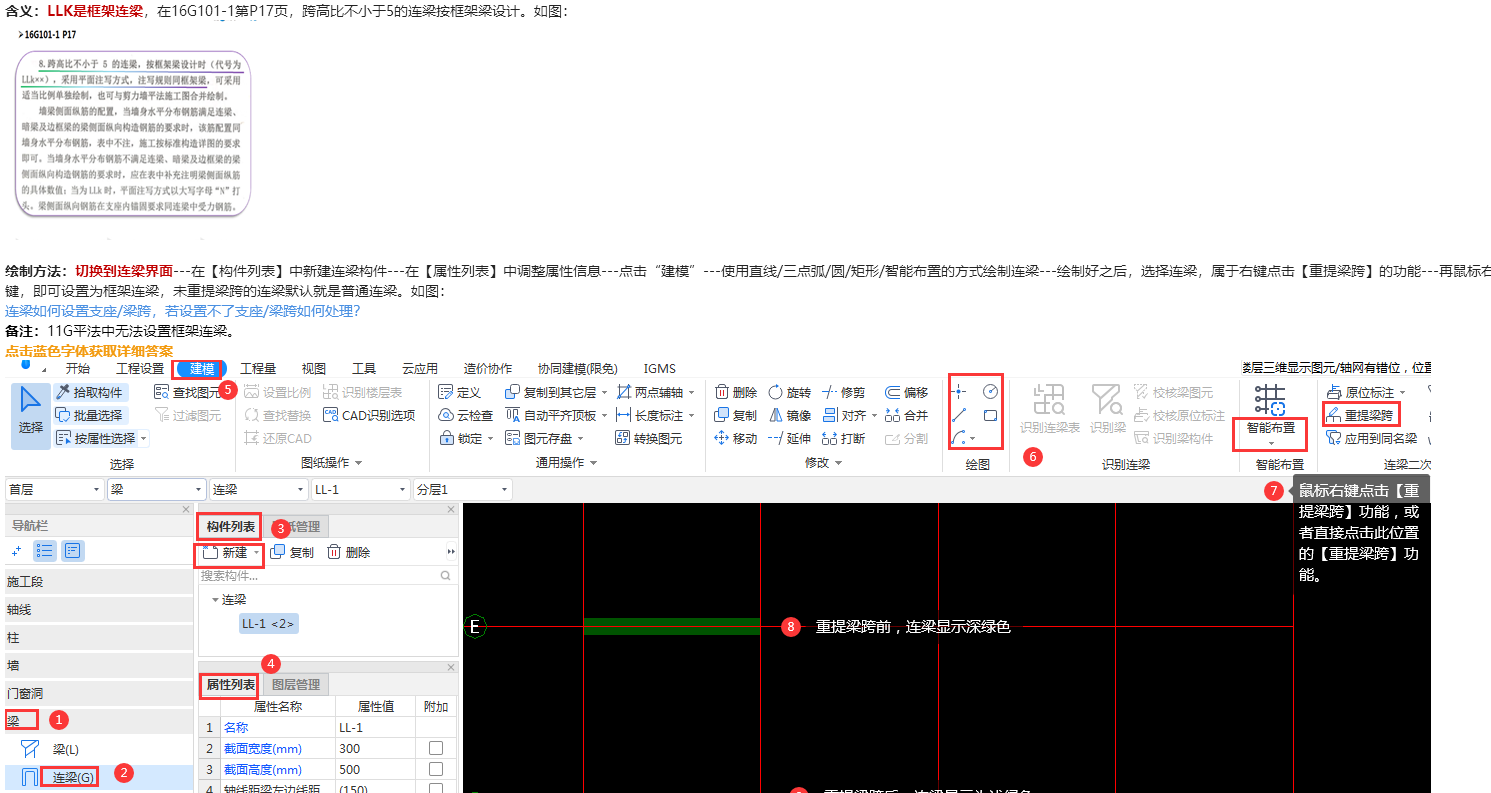This screenshot has height=793, width=1491.
Task: Click 云检查 tool
Action: click(467, 415)
